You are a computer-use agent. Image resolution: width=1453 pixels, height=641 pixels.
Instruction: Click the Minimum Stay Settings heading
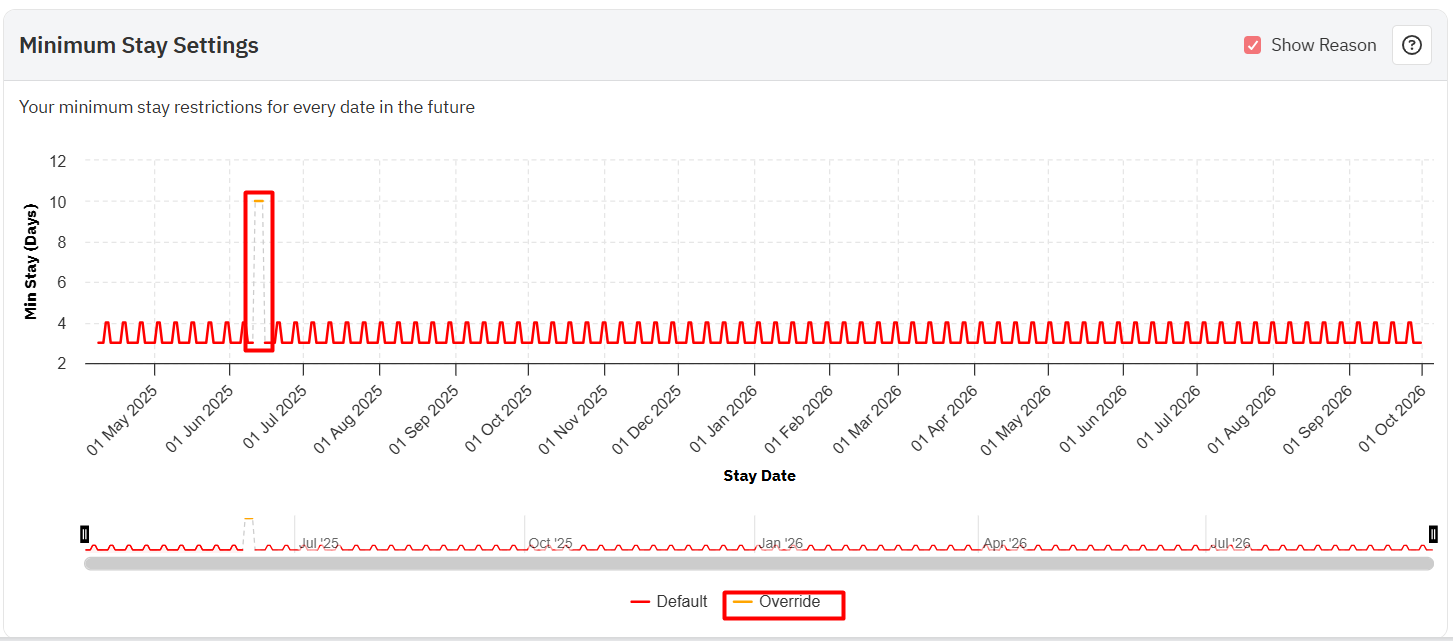click(x=139, y=45)
